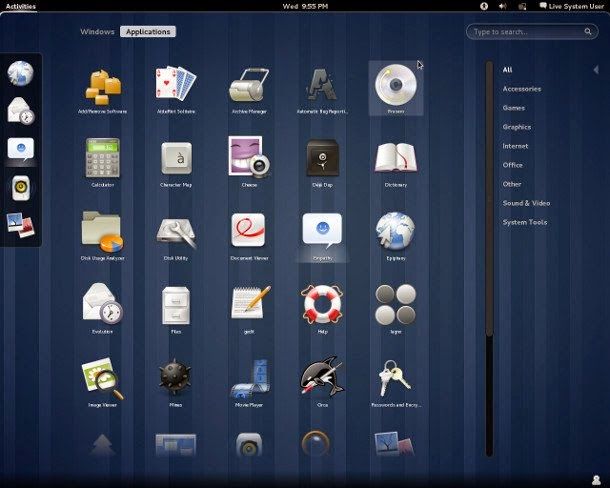Click Shotwell photos in the dash
610x488 pixels.
(21, 225)
